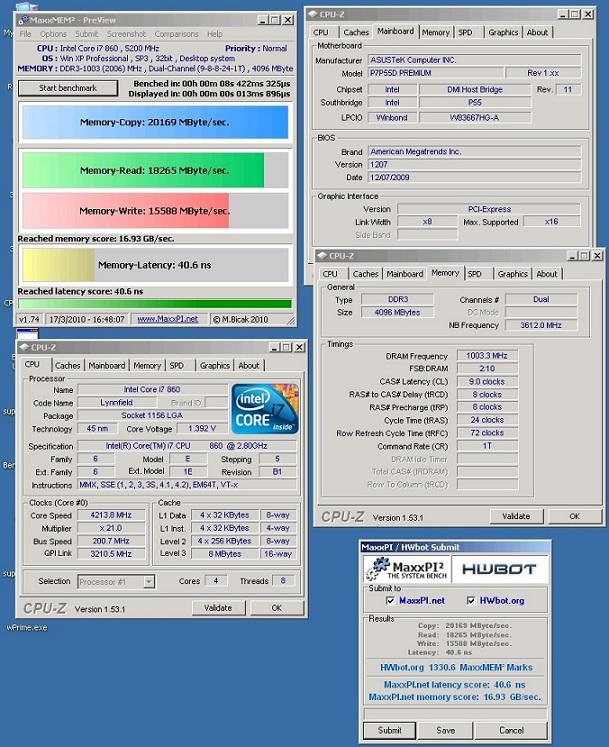This screenshot has height=747, width=609.
Task: Toggle the MaxxPI.net submit checkbox
Action: 390,601
